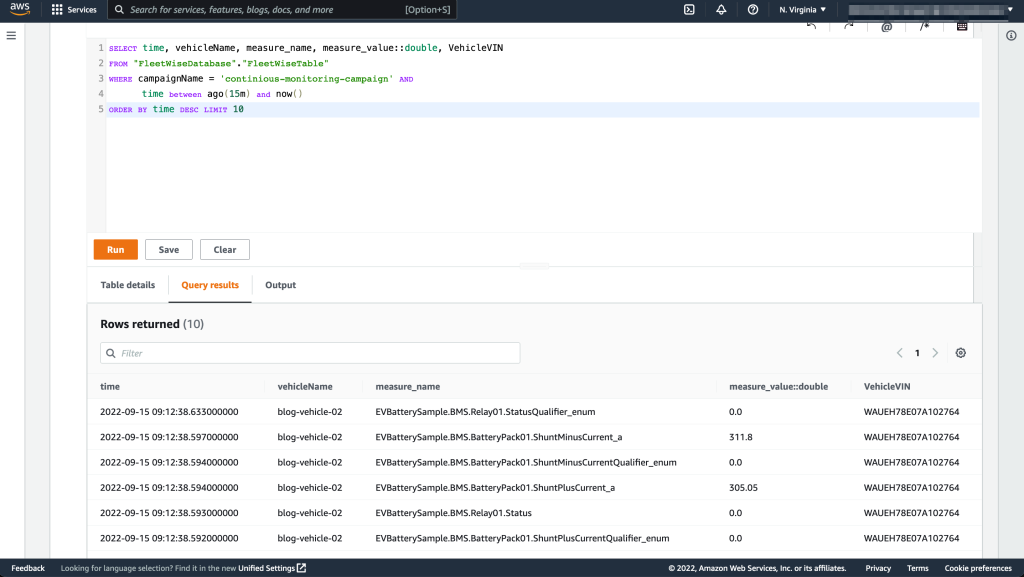This screenshot has height=577, width=1024.
Task: Switch to the Table details tab
Action: (127, 285)
